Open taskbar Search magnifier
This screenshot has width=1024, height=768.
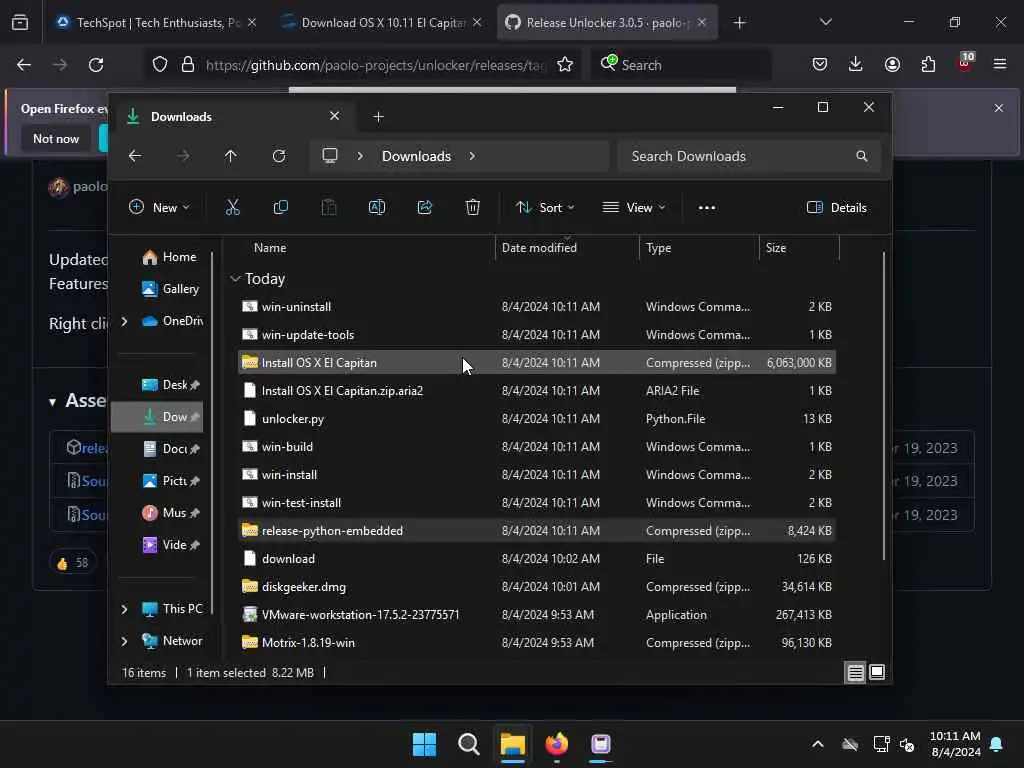tap(468, 744)
